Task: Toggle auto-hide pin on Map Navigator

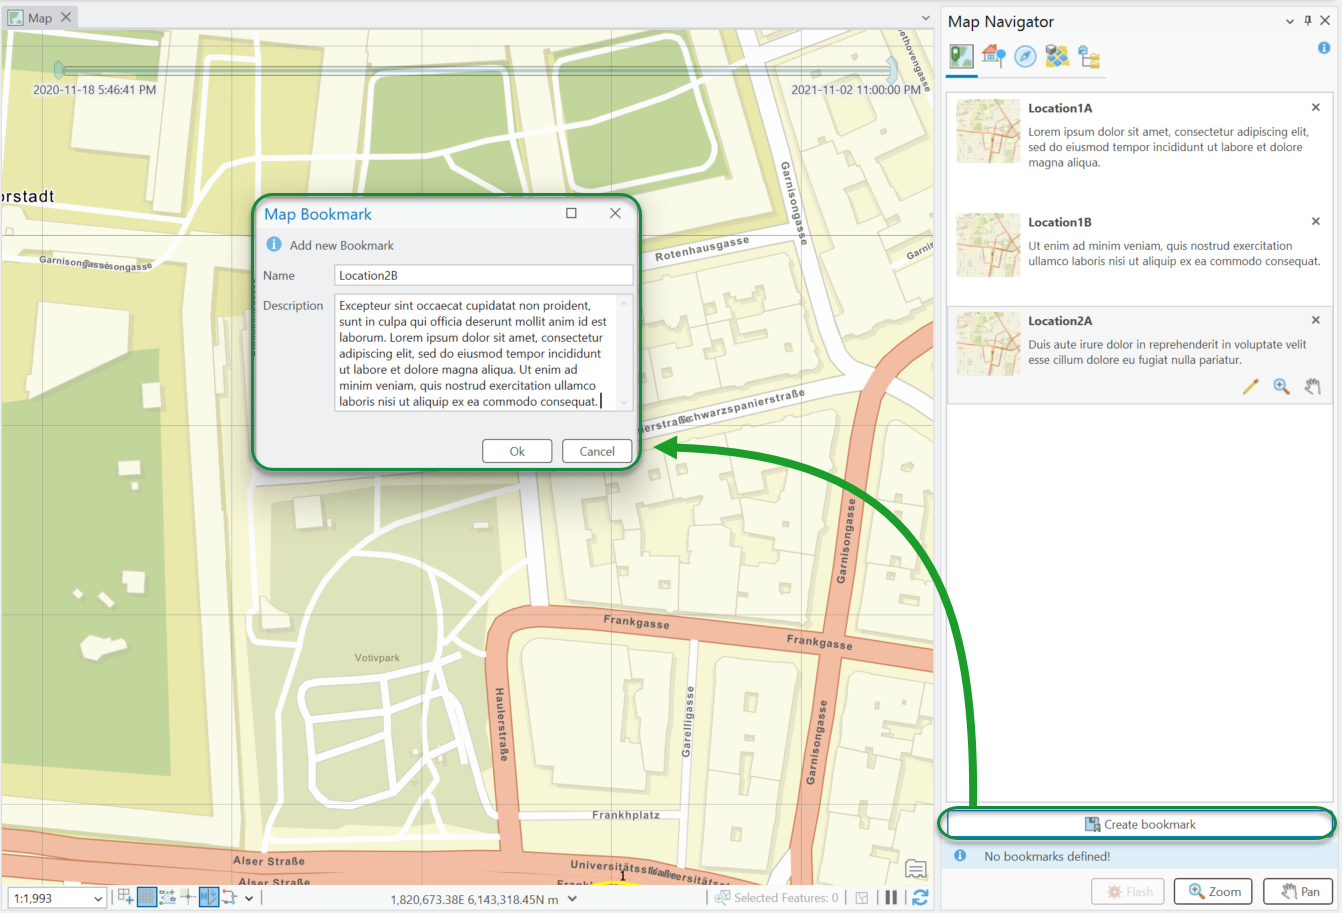Action: tap(1308, 21)
